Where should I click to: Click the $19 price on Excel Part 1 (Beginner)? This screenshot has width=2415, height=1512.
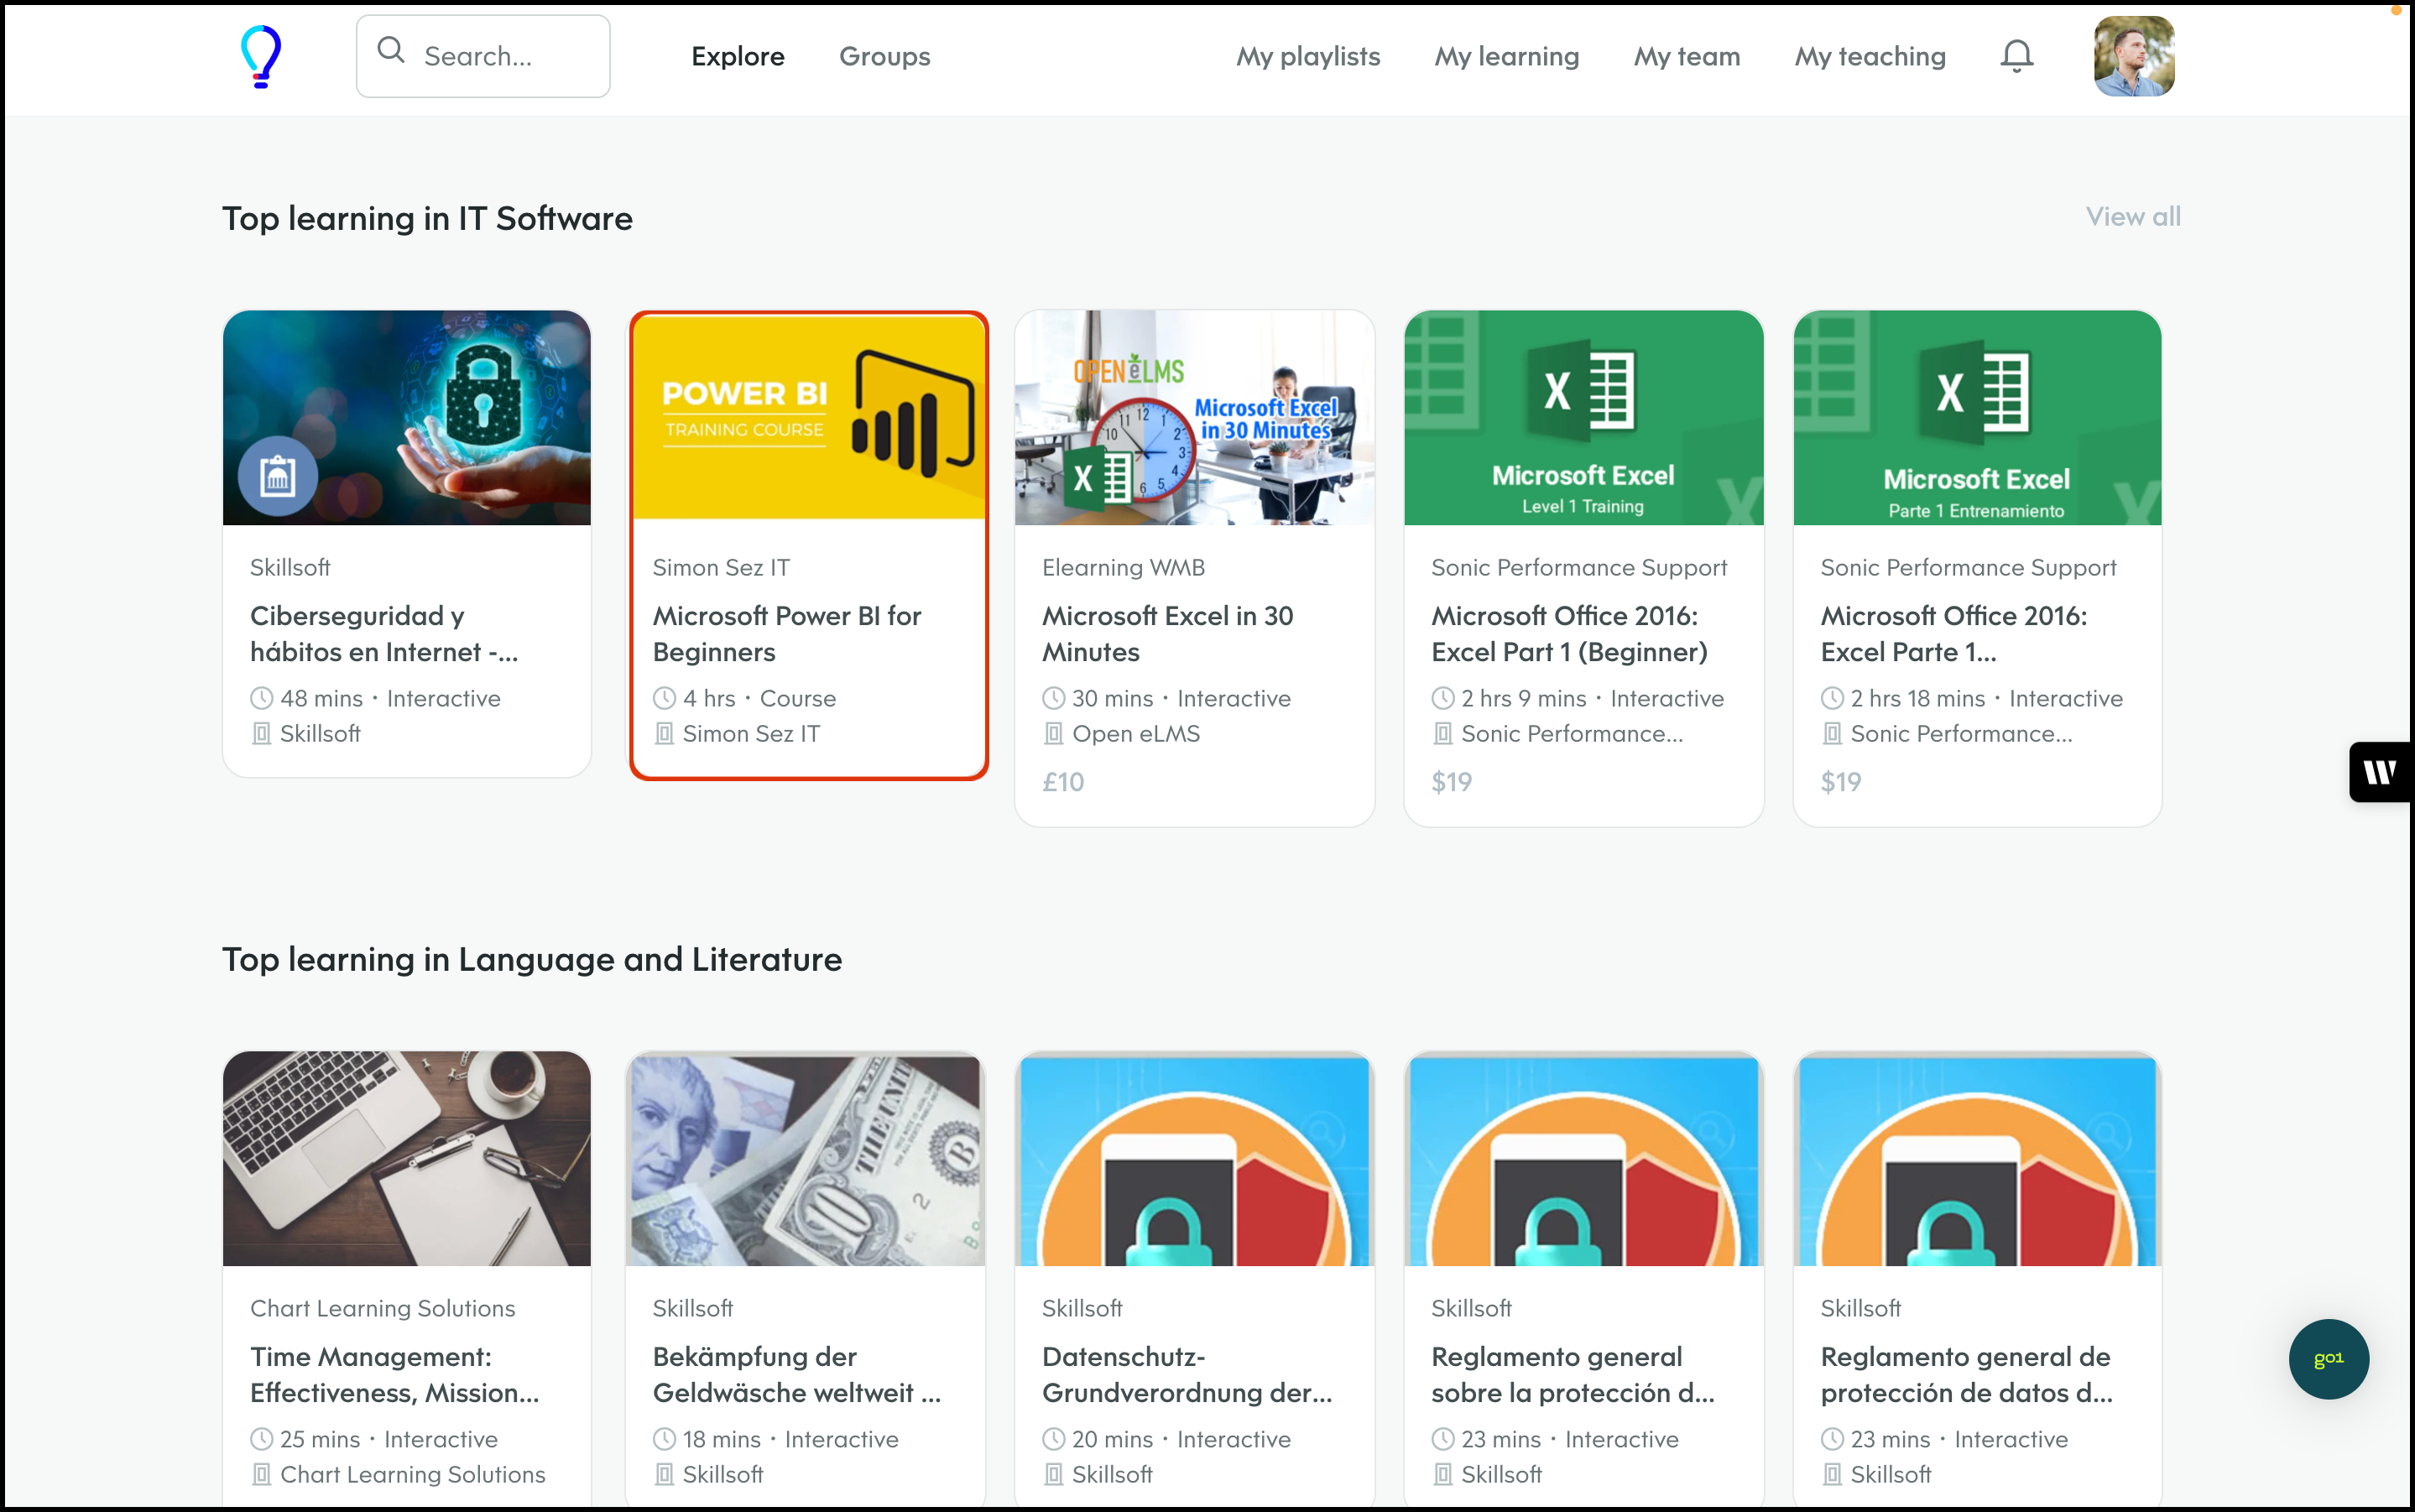tap(1451, 782)
